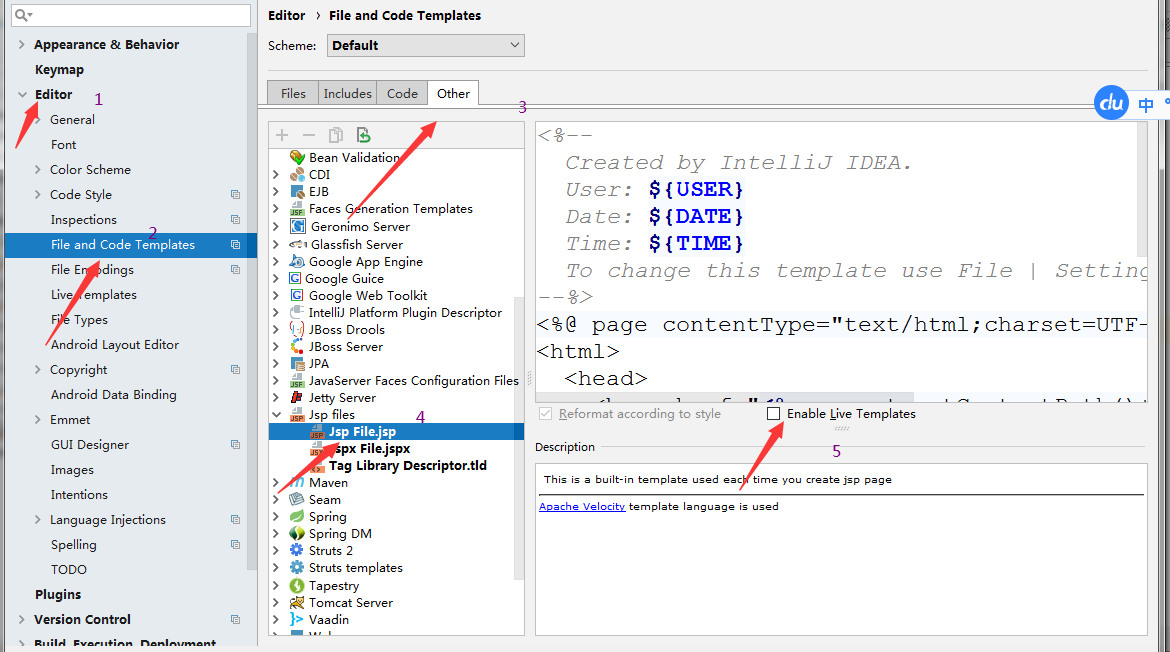Click the Google Guice icon
The height and width of the screenshot is (652, 1170).
(295, 278)
